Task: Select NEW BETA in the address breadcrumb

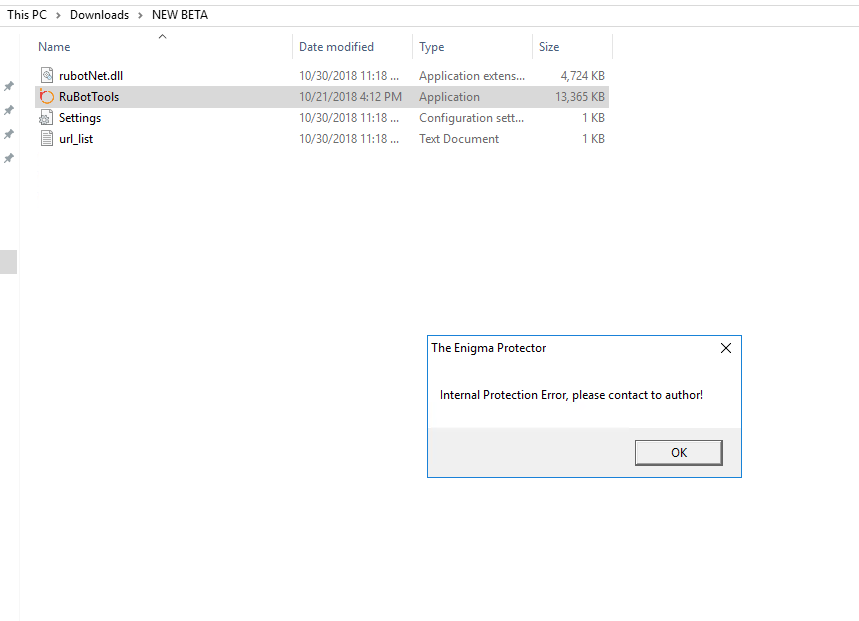Action: [x=180, y=15]
